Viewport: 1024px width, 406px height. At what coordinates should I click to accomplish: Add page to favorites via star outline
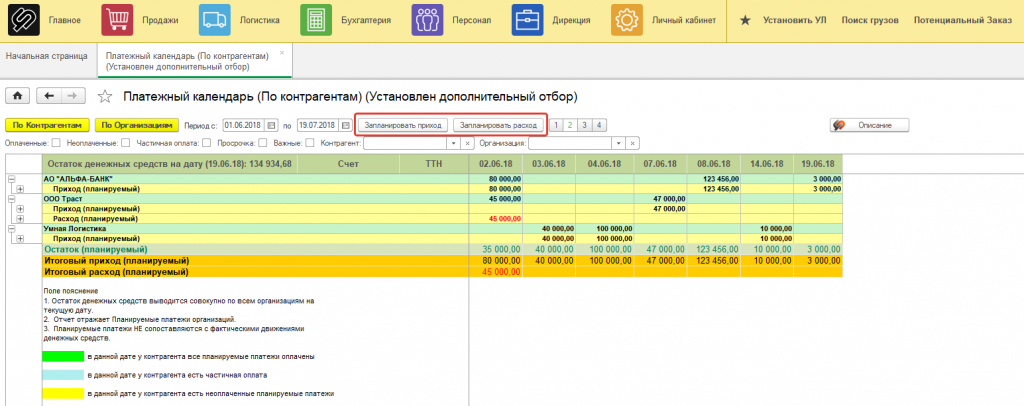[104, 97]
